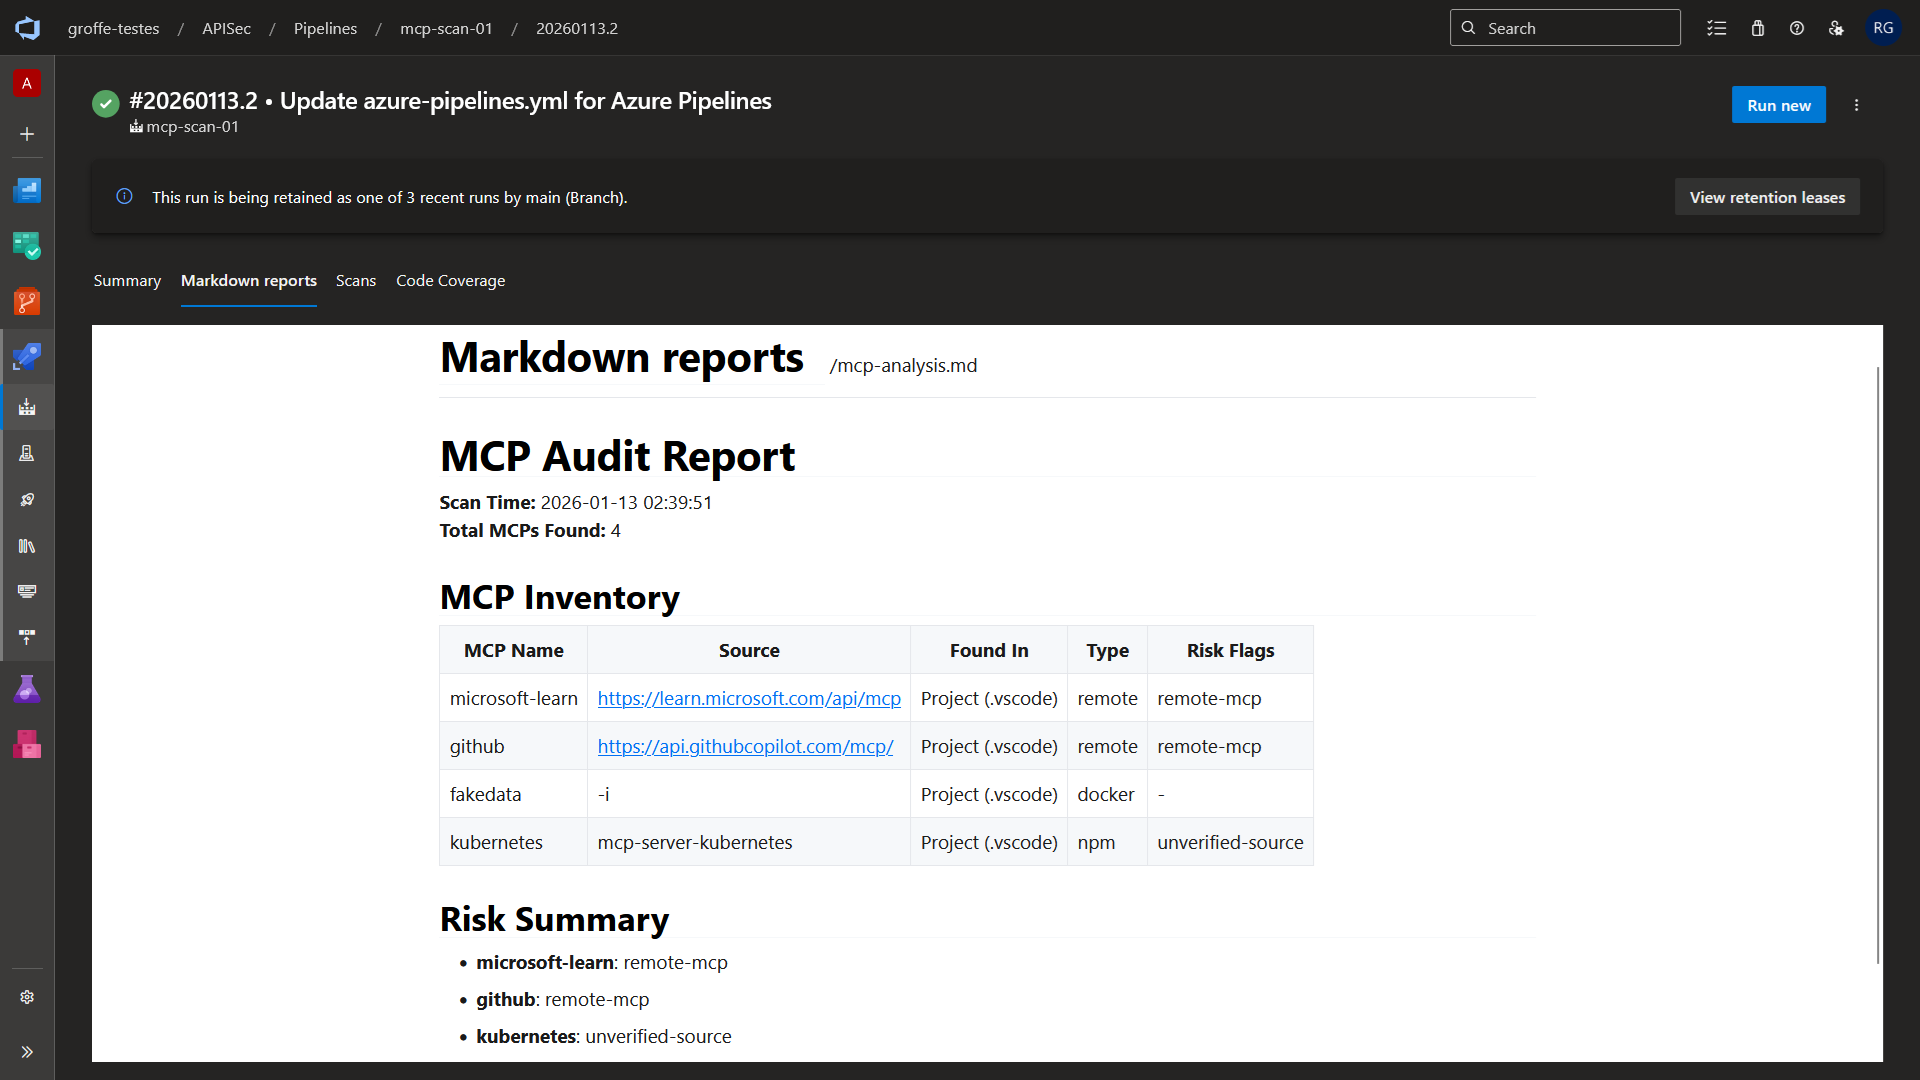This screenshot has height=1080, width=1920.
Task: Click the Run new button
Action: pyautogui.click(x=1779, y=105)
